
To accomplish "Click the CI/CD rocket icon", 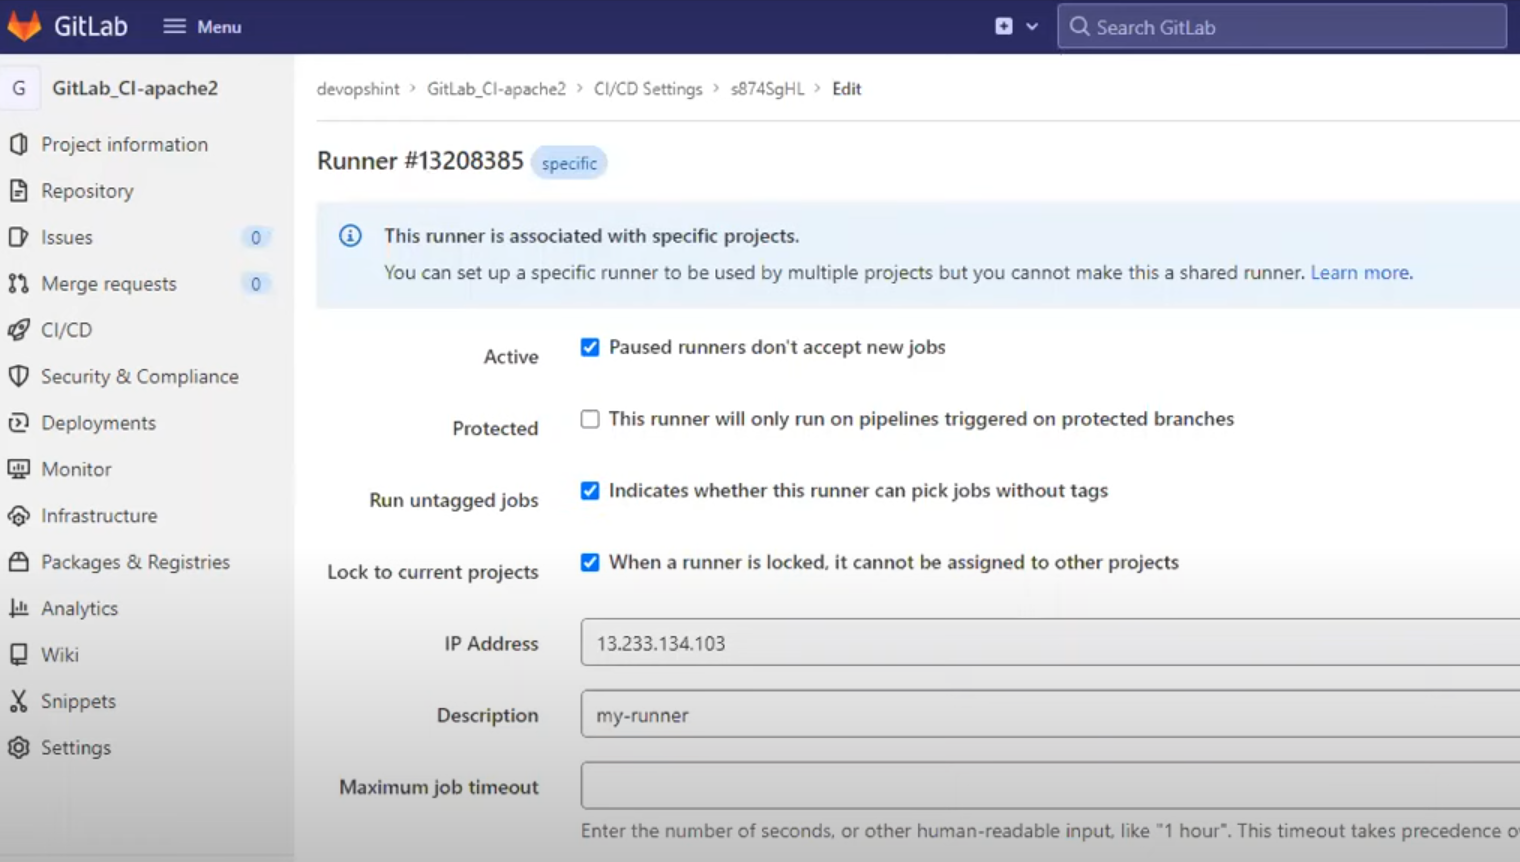I will click(x=18, y=329).
